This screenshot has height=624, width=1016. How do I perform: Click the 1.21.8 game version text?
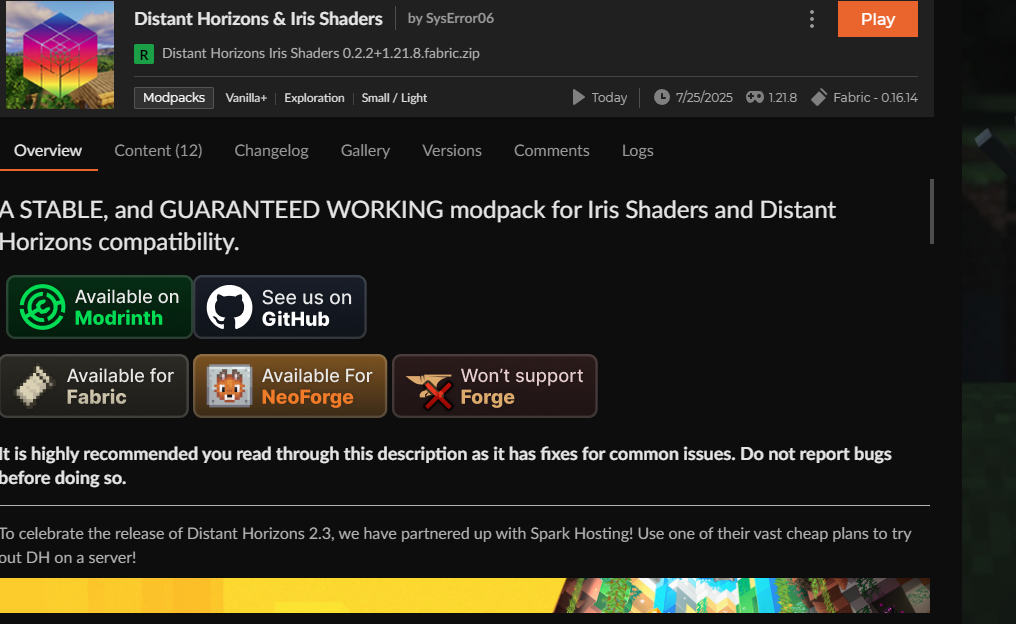coord(783,98)
